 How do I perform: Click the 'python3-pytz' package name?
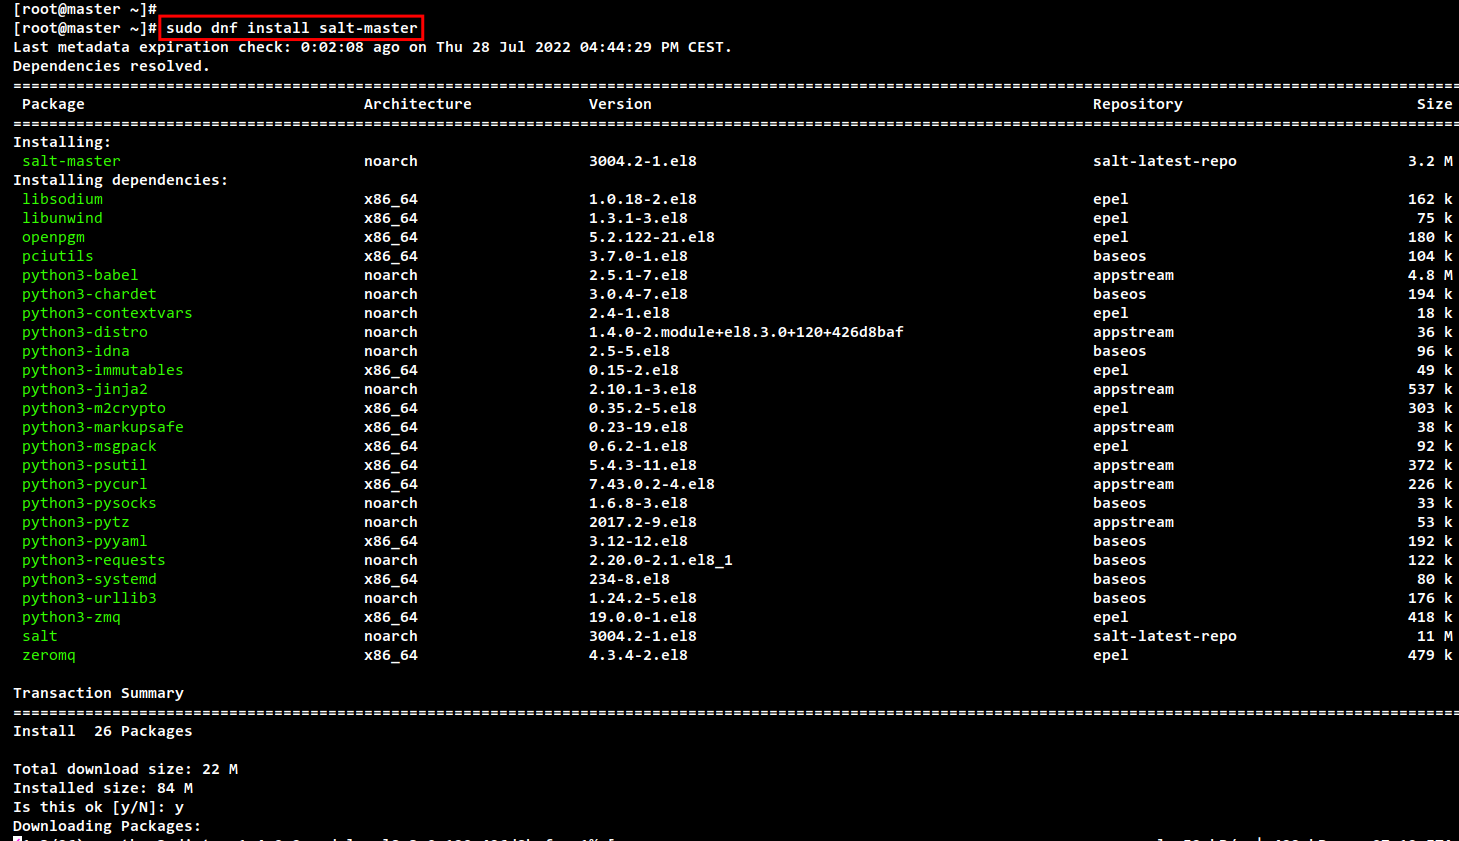click(76, 522)
